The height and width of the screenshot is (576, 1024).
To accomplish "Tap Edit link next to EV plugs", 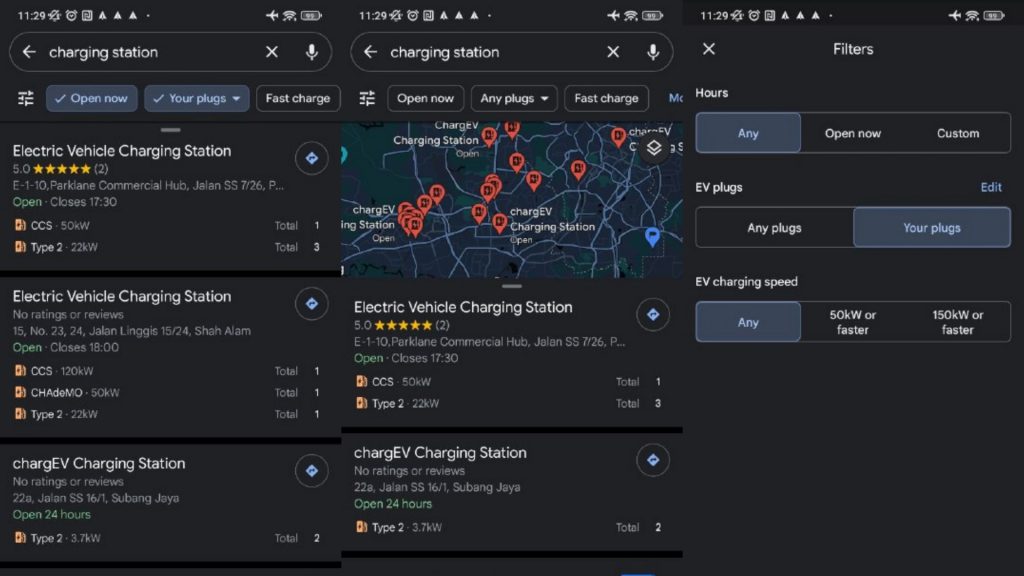I will (991, 187).
